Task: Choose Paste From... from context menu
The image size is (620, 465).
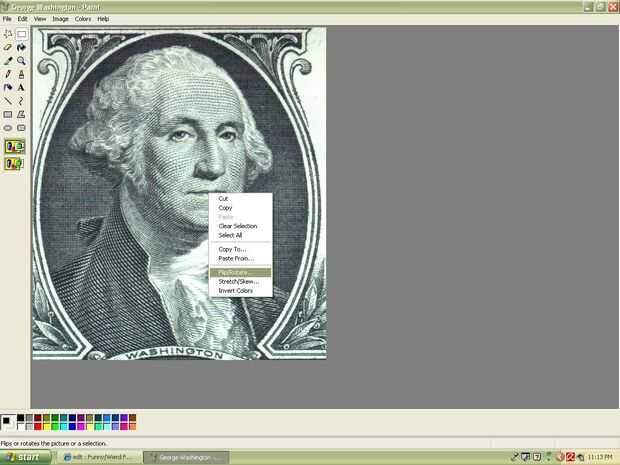Action: coord(240,258)
